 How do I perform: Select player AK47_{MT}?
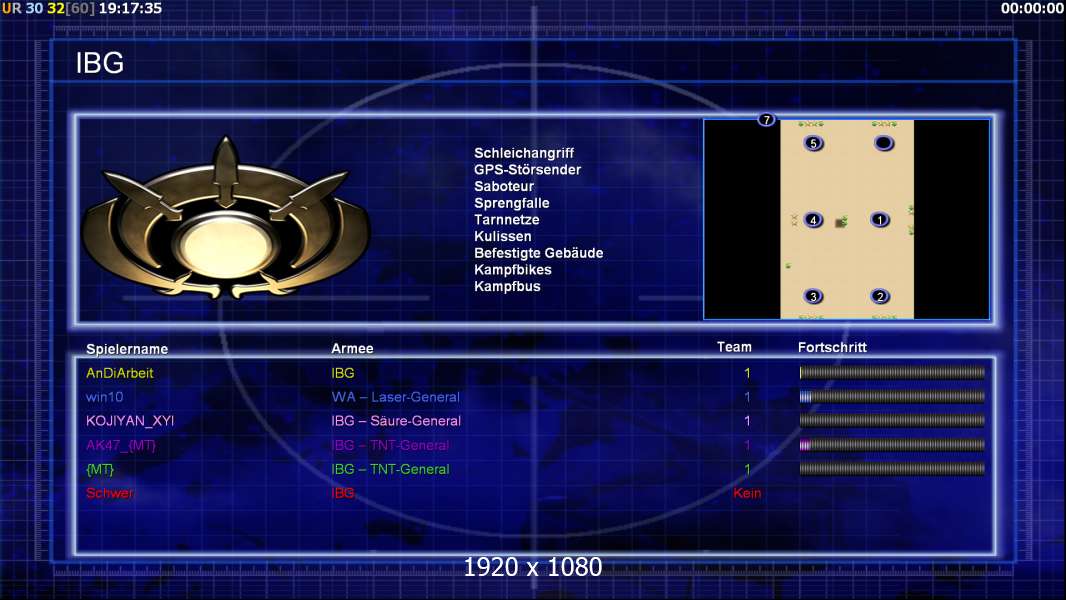coord(121,446)
